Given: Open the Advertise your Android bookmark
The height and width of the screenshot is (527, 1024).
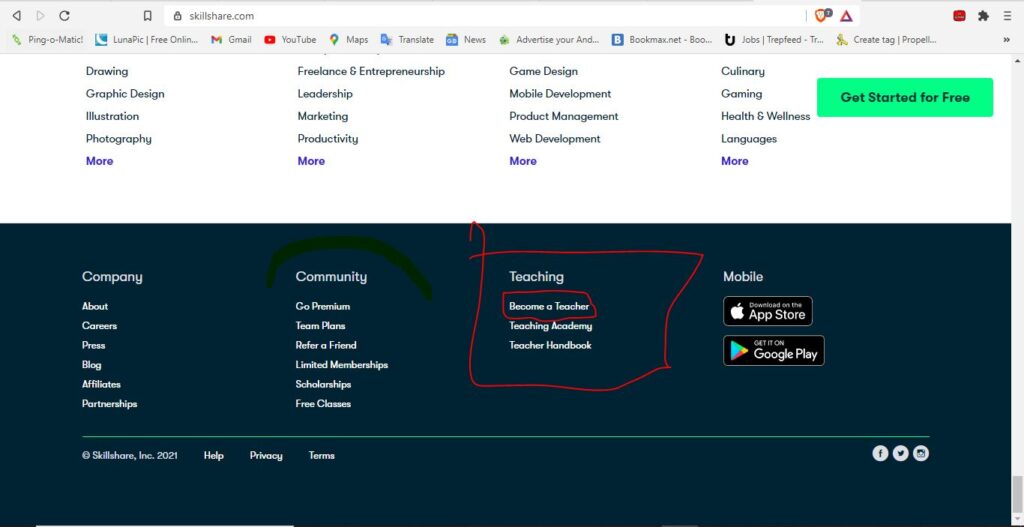Looking at the screenshot, I should (x=549, y=40).
